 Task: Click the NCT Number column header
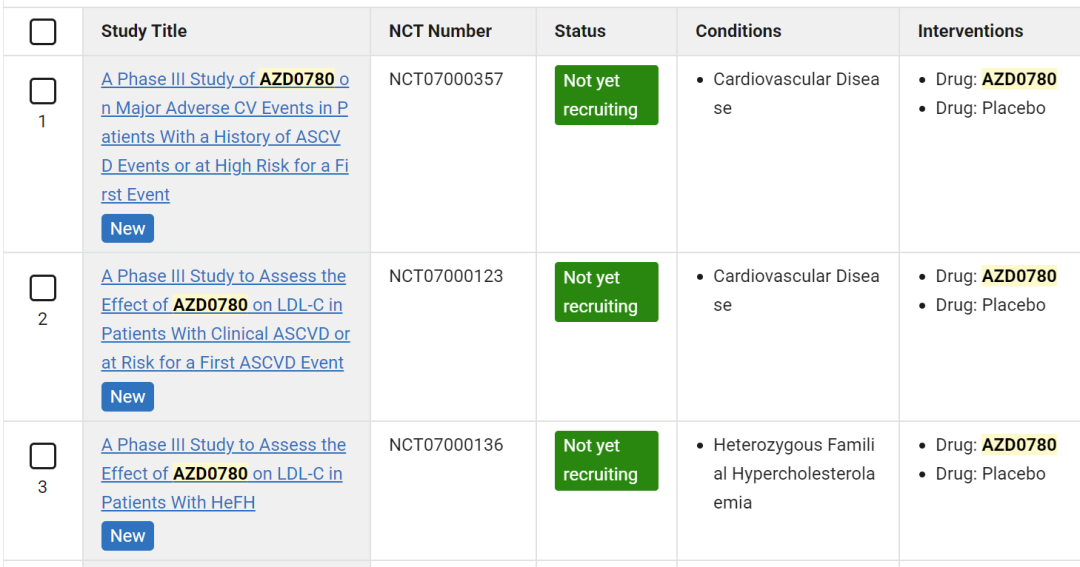point(440,31)
